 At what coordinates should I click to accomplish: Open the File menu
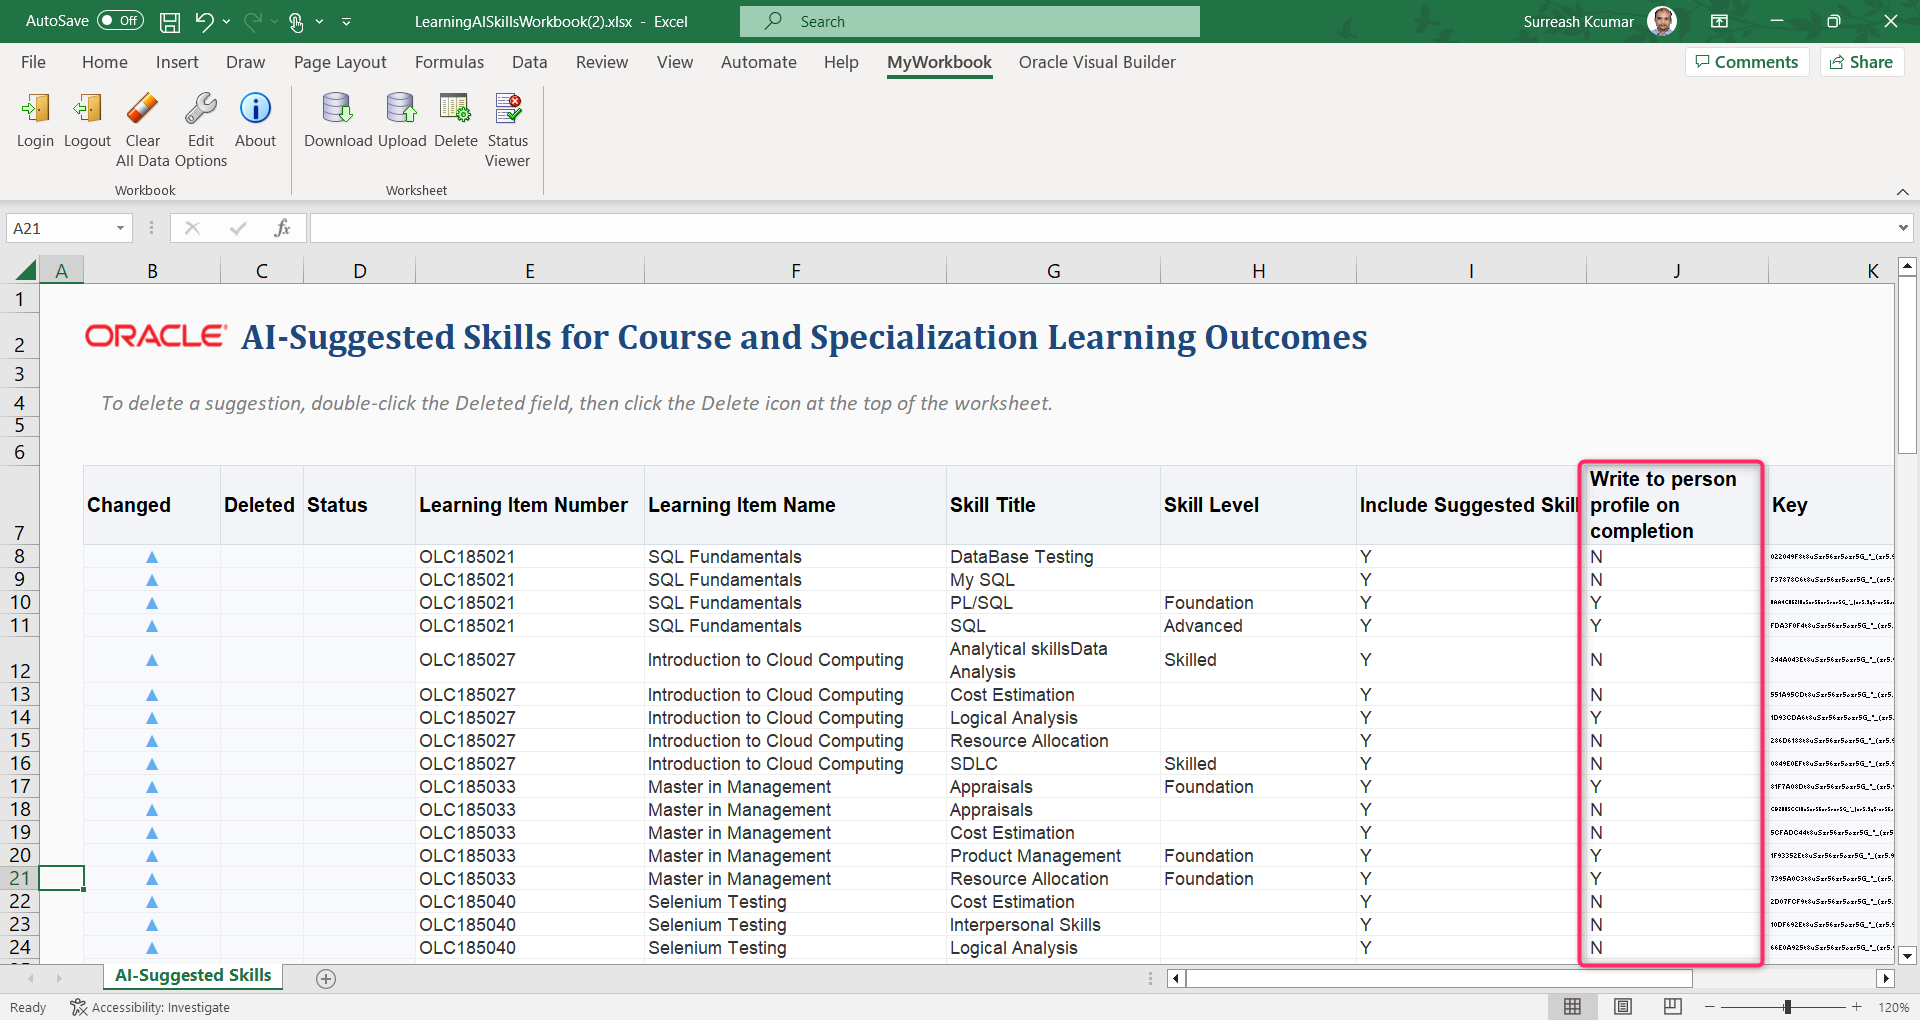pyautogui.click(x=33, y=62)
